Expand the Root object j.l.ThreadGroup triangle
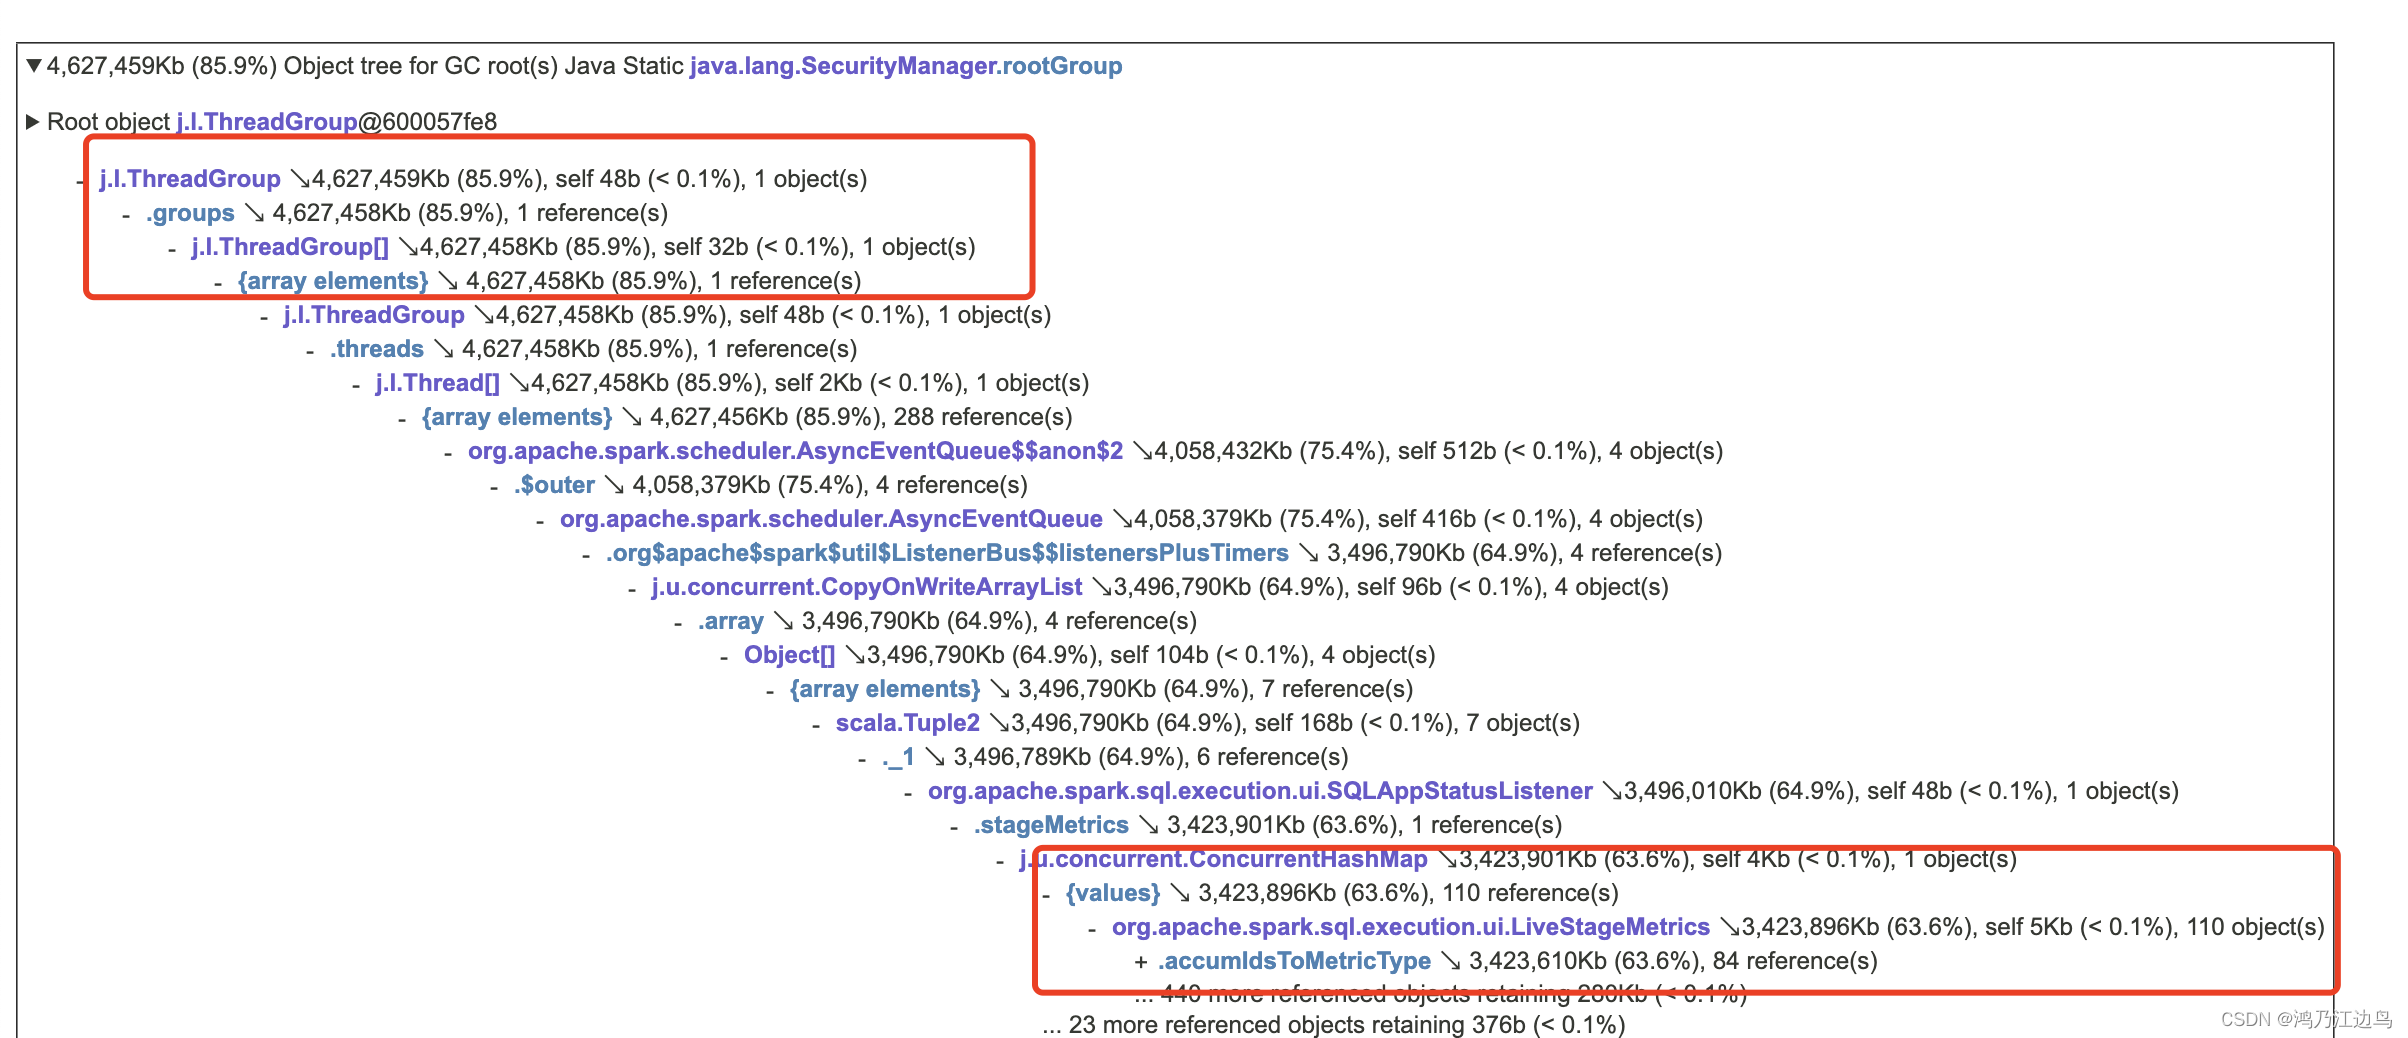The image size is (2408, 1038). click(x=33, y=122)
